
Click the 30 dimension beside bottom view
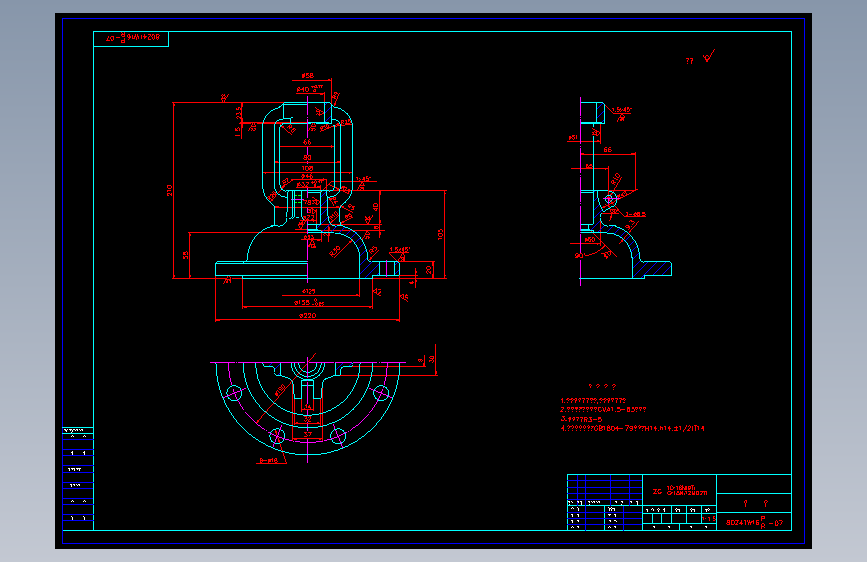[x=431, y=359]
